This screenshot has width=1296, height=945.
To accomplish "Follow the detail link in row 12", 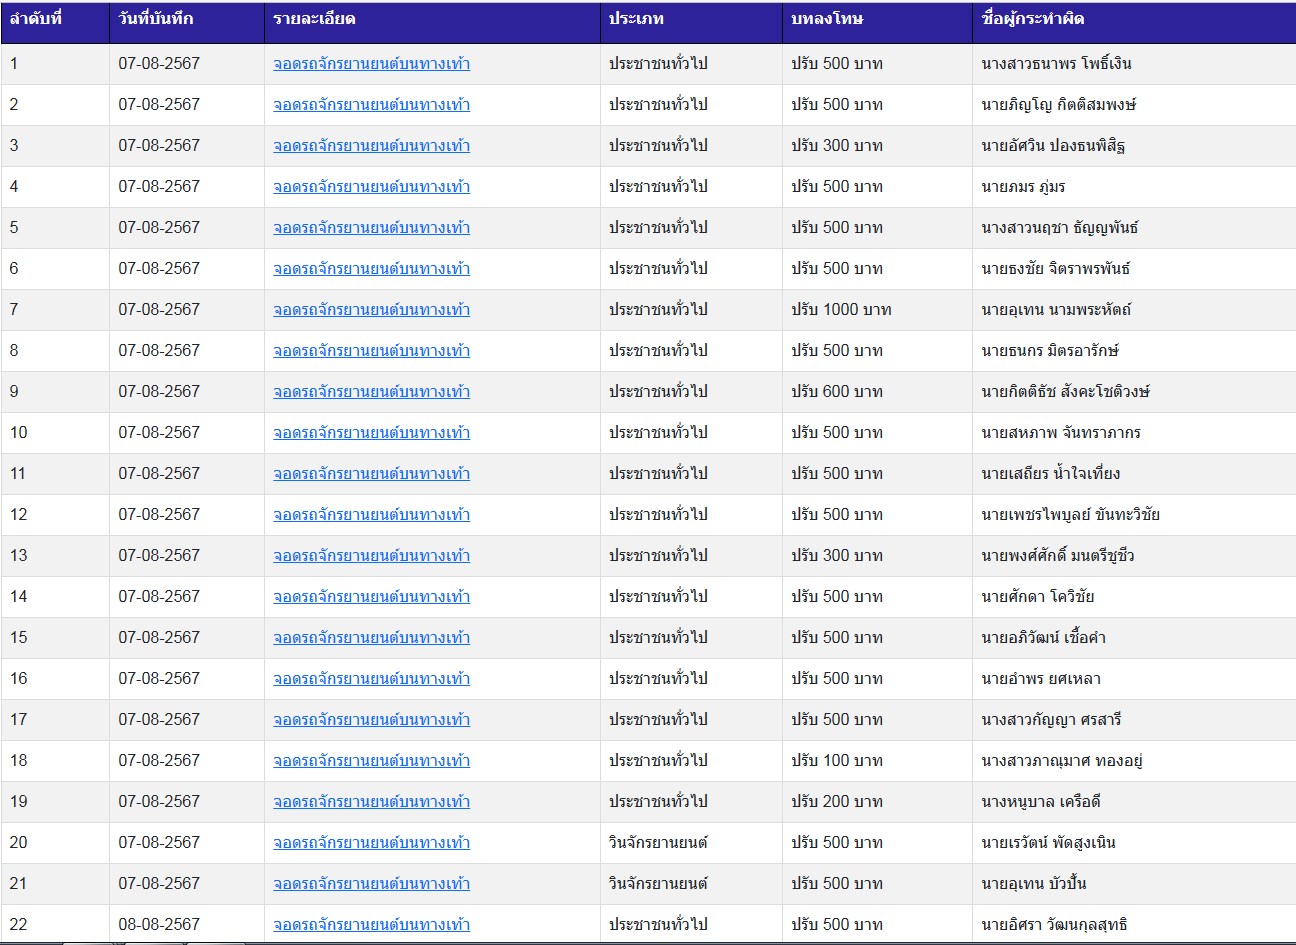I will point(371,515).
